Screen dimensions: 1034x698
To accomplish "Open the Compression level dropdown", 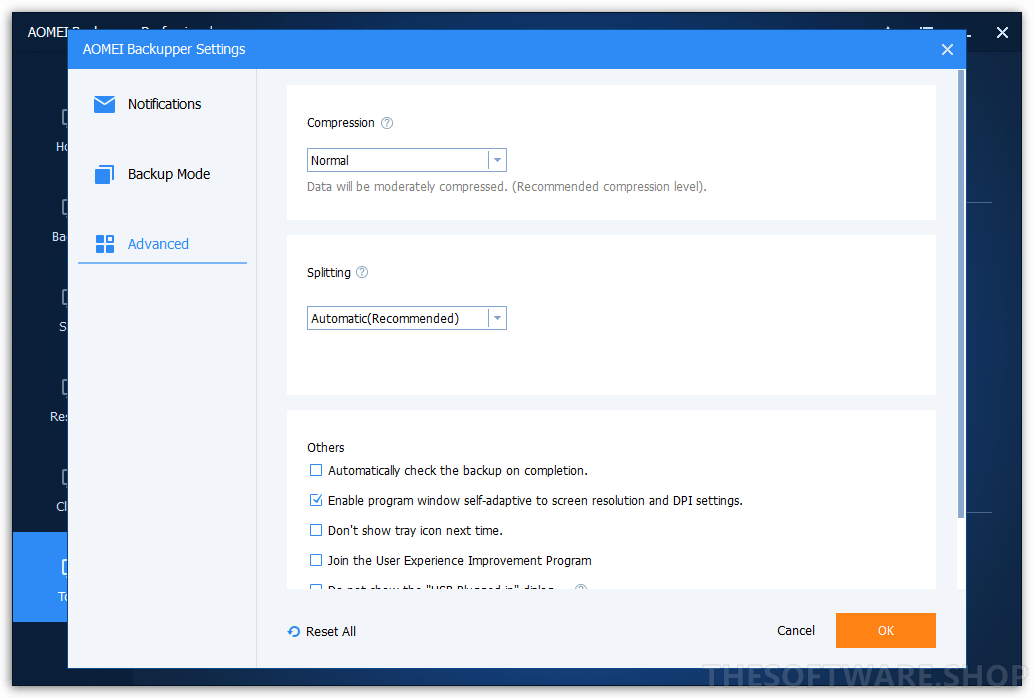I will pyautogui.click(x=406, y=160).
